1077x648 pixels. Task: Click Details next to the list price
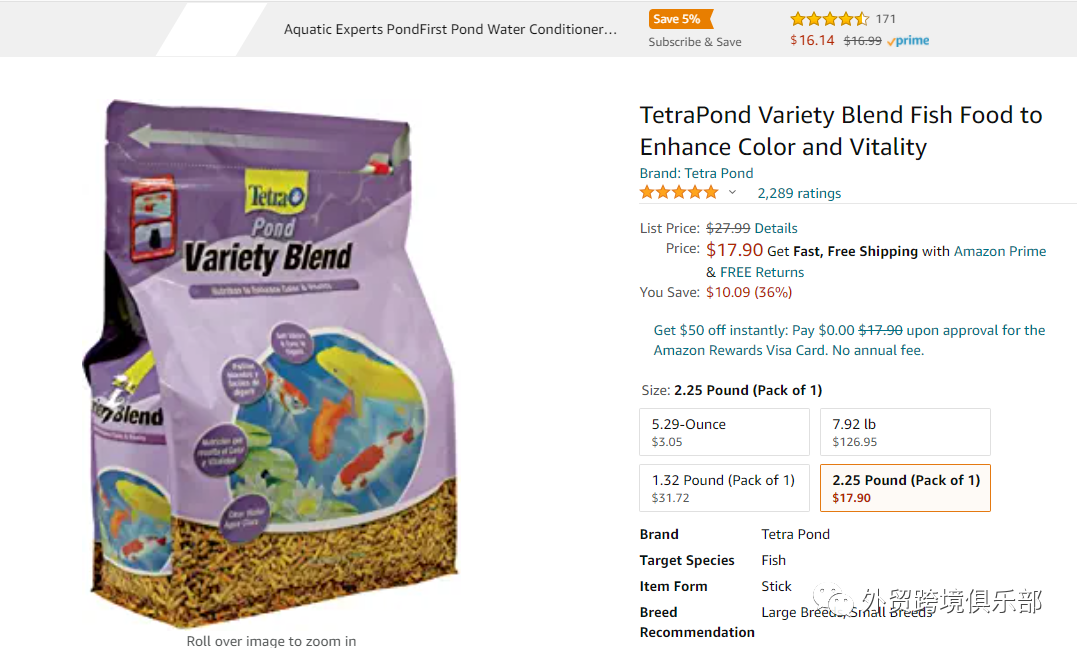pyautogui.click(x=775, y=228)
